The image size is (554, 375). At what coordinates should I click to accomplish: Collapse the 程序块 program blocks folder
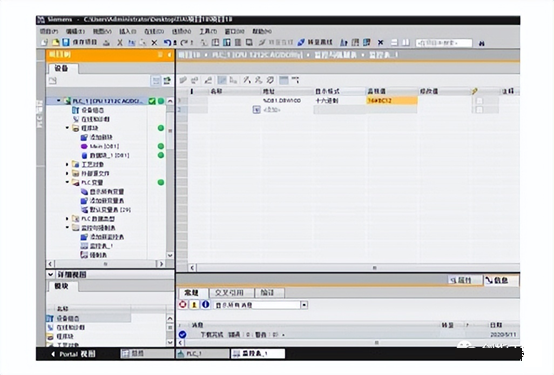[67, 128]
